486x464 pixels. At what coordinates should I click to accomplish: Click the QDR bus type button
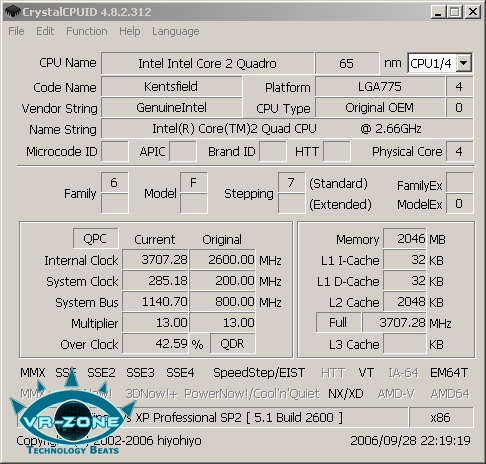click(x=233, y=343)
